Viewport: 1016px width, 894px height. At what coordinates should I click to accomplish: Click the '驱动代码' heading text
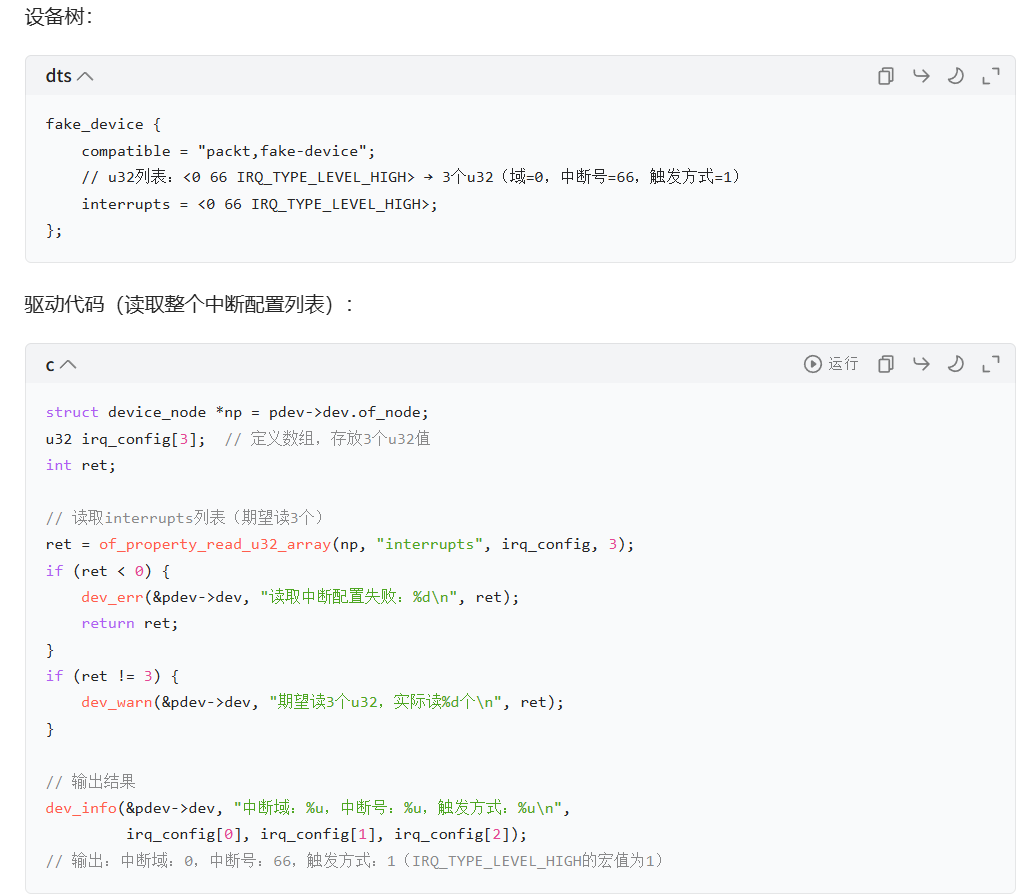[64, 304]
